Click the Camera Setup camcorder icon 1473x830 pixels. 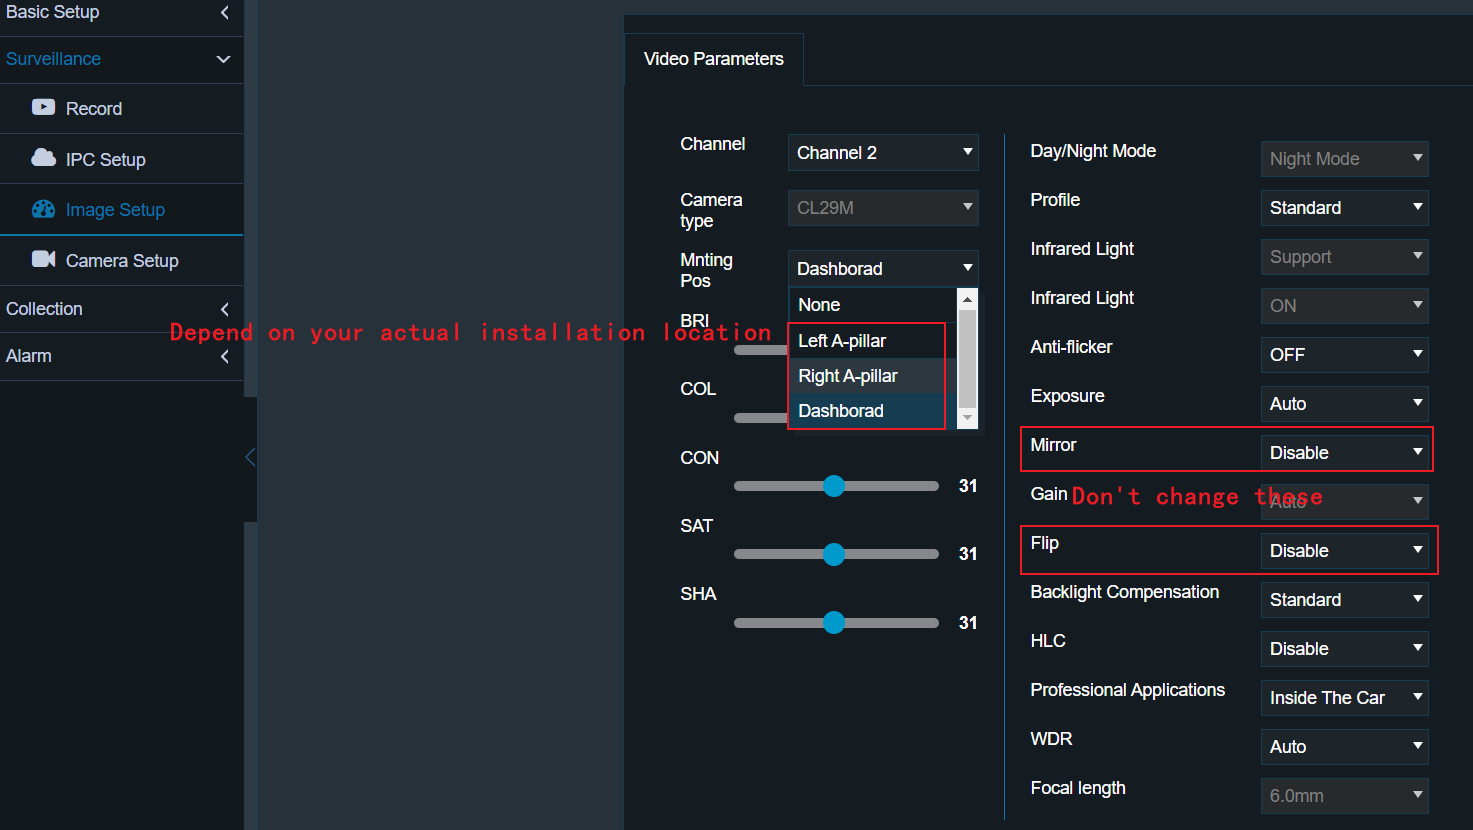[x=43, y=259]
